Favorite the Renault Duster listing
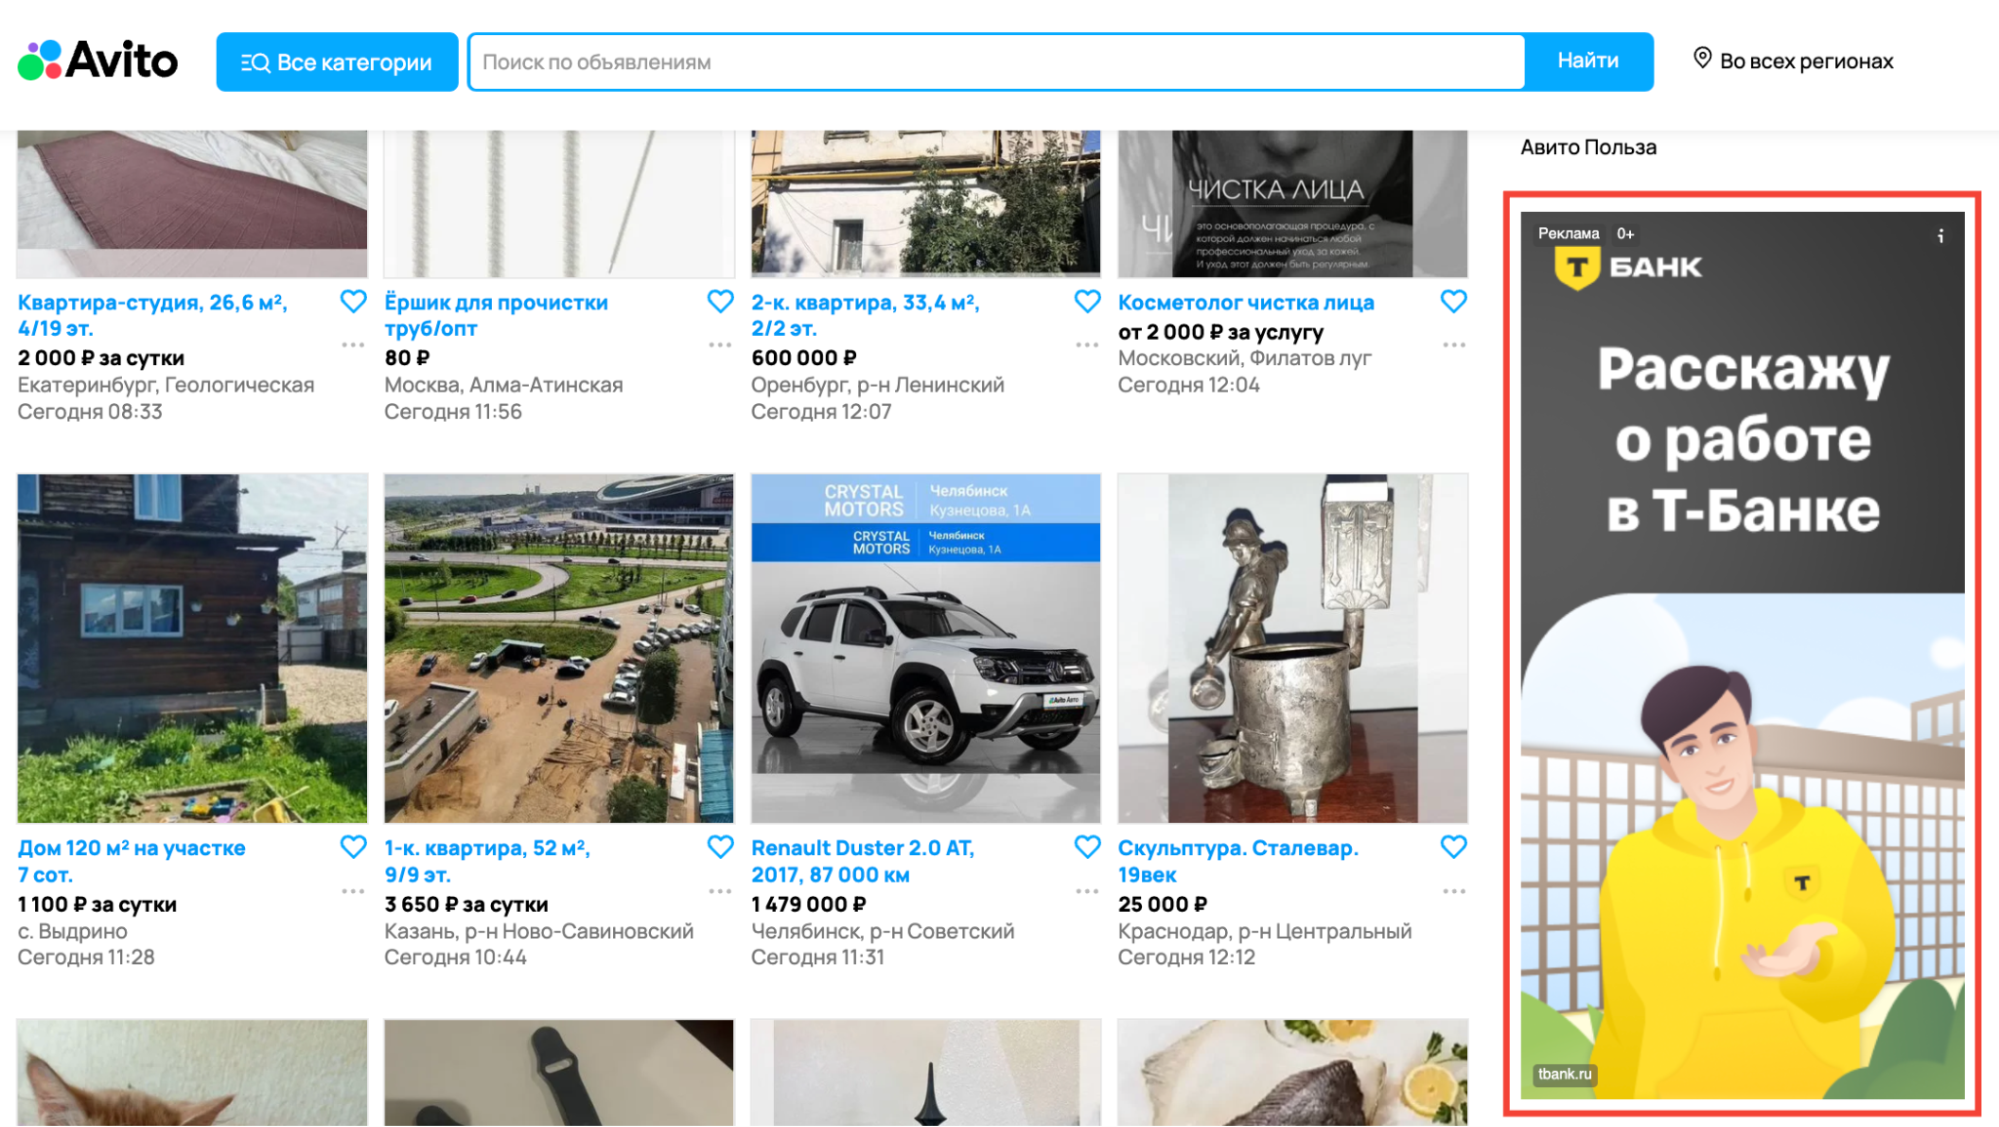This screenshot has width=1999, height=1127. [x=1087, y=847]
